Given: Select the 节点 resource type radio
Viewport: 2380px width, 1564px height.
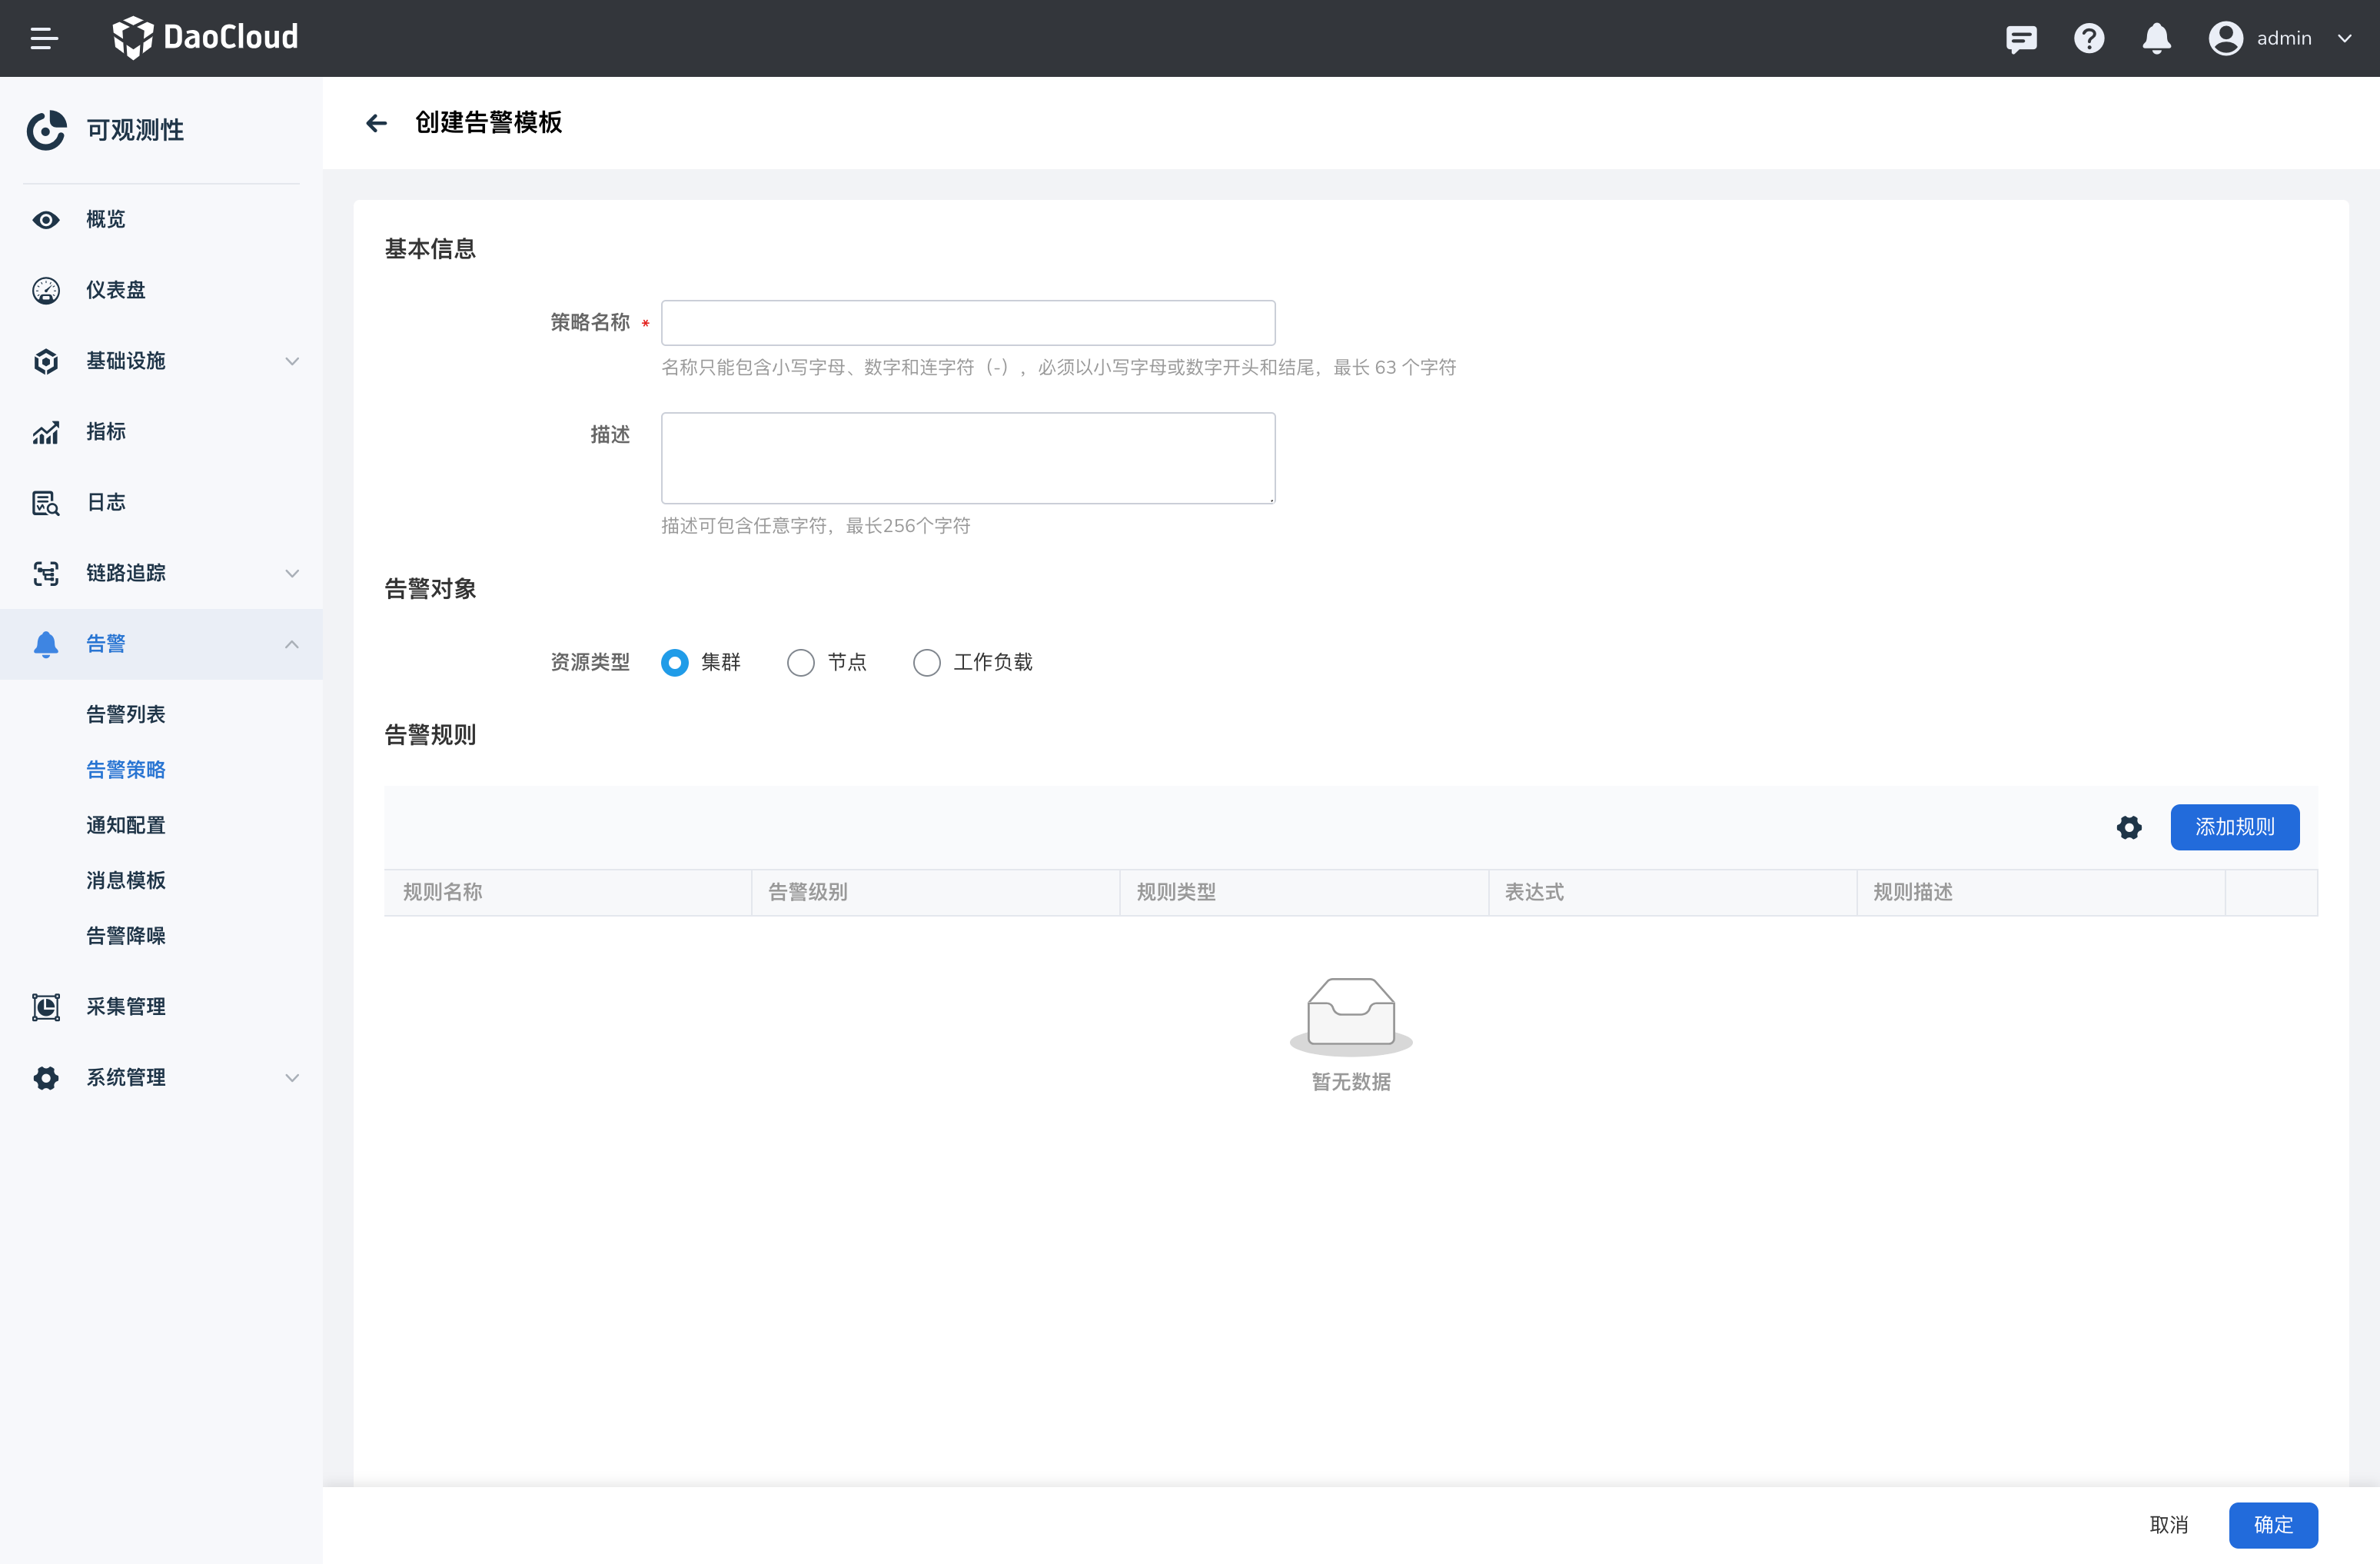Looking at the screenshot, I should tap(801, 662).
